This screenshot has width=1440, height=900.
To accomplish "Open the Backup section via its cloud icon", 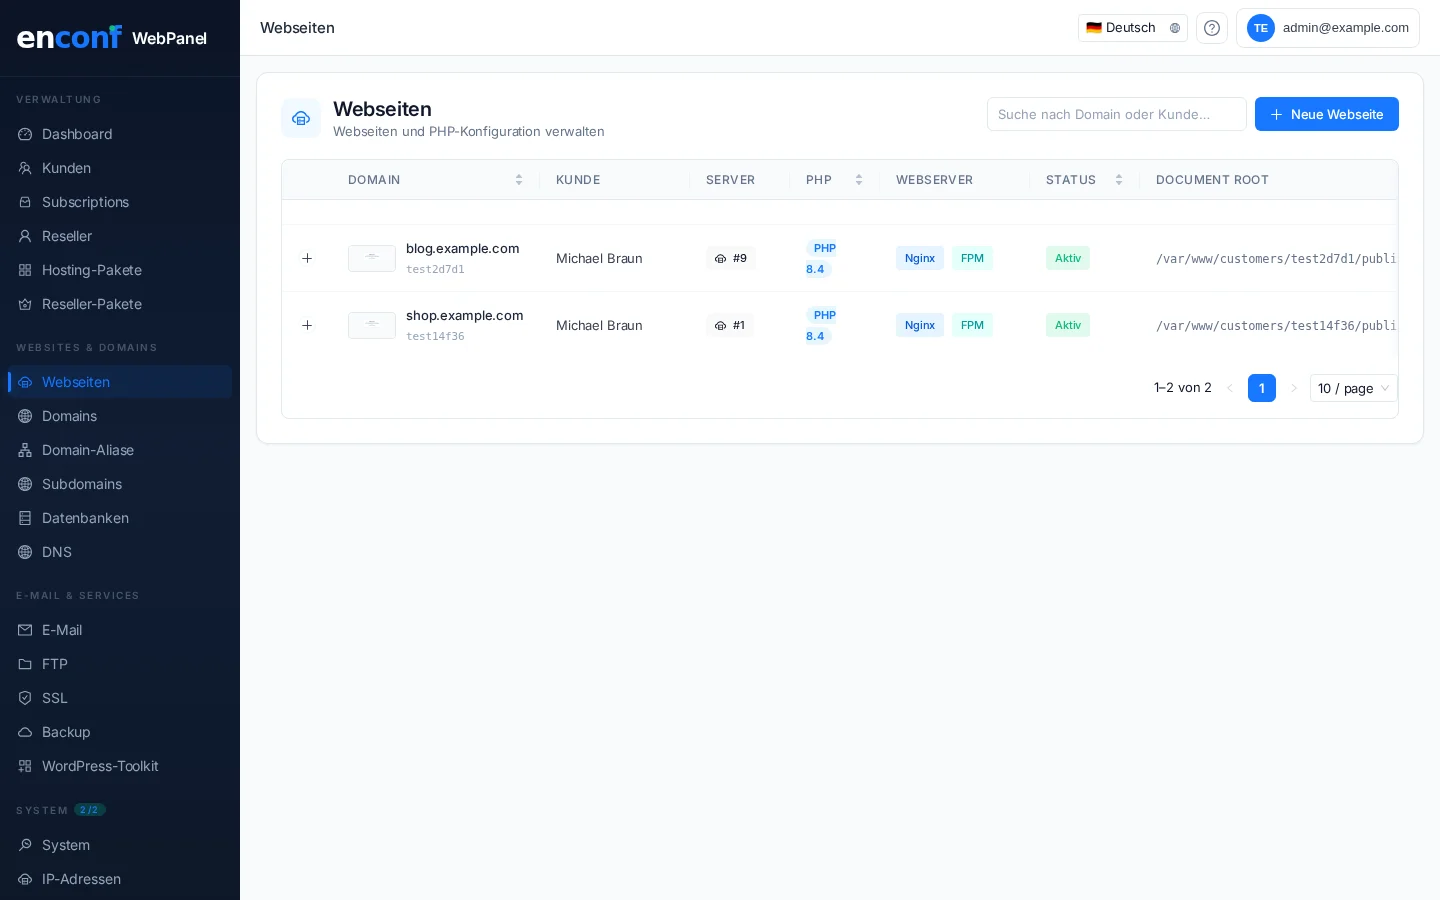I will (x=24, y=732).
